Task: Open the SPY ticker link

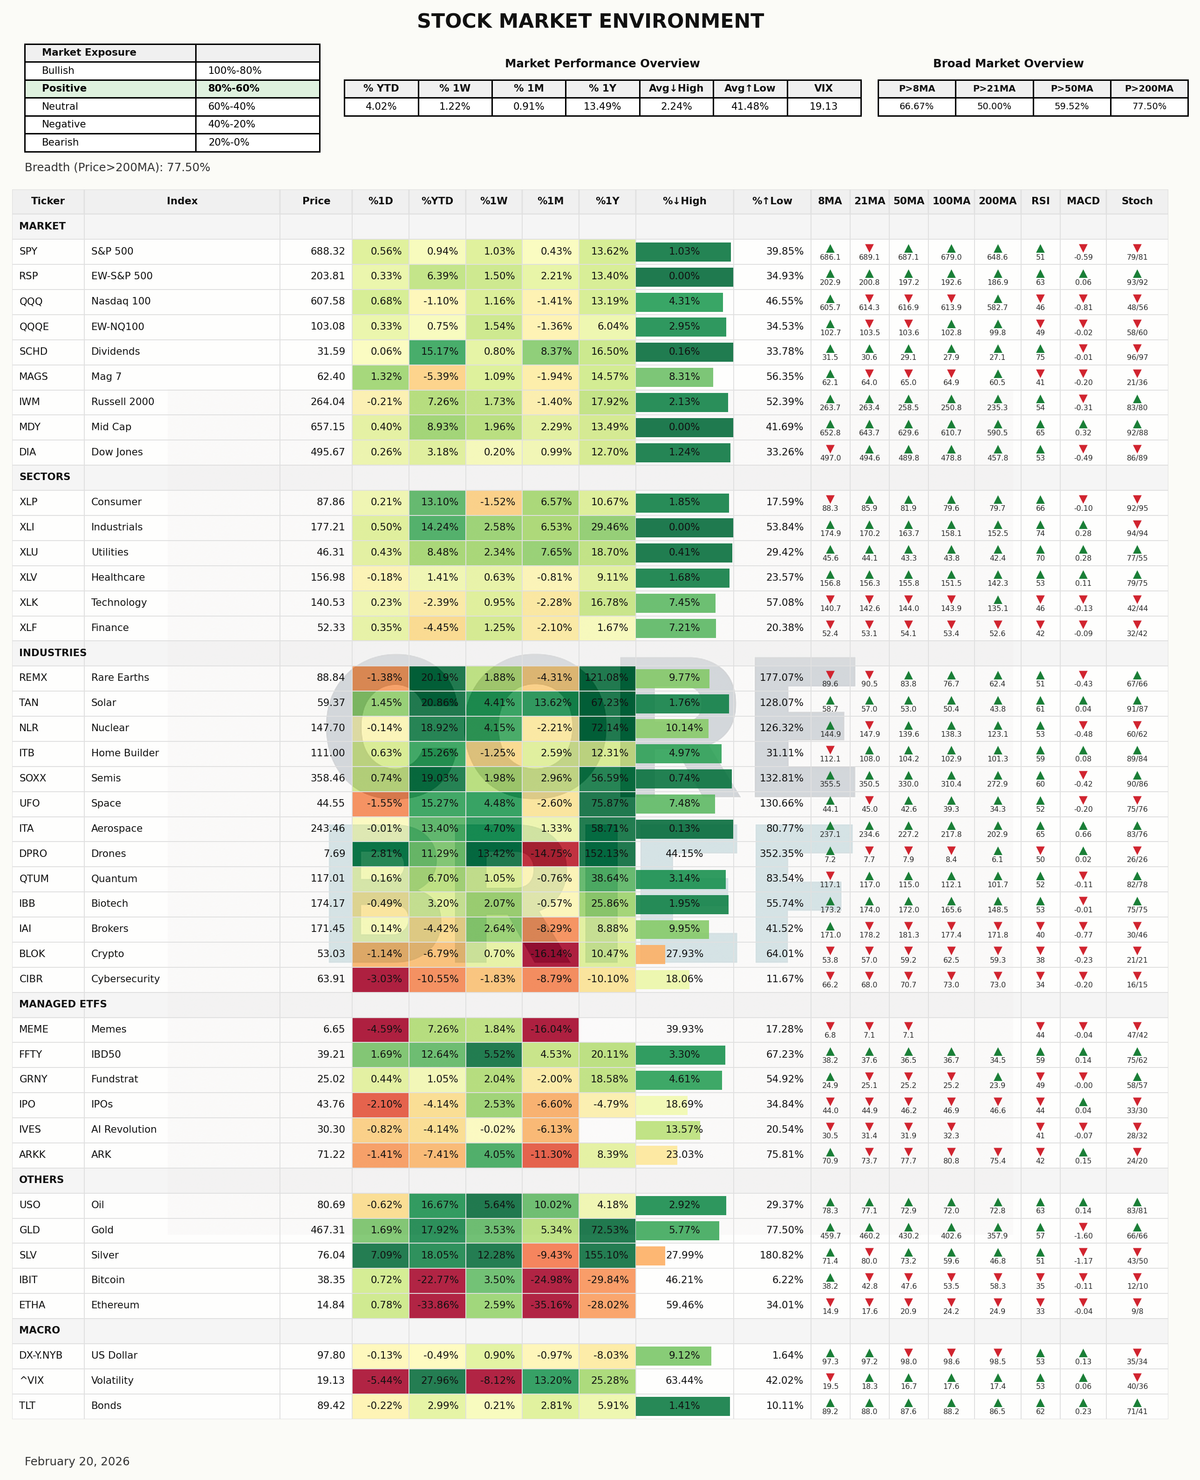Action: [x=29, y=250]
